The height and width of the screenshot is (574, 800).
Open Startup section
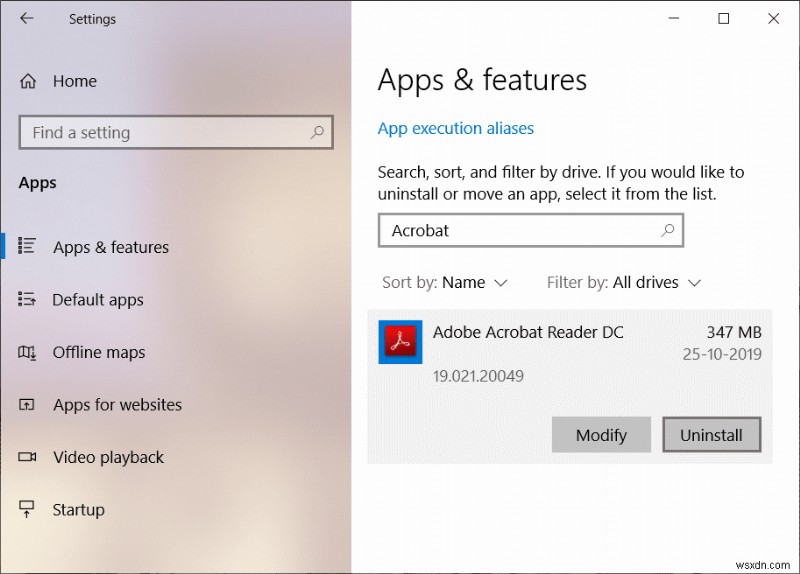pos(79,510)
